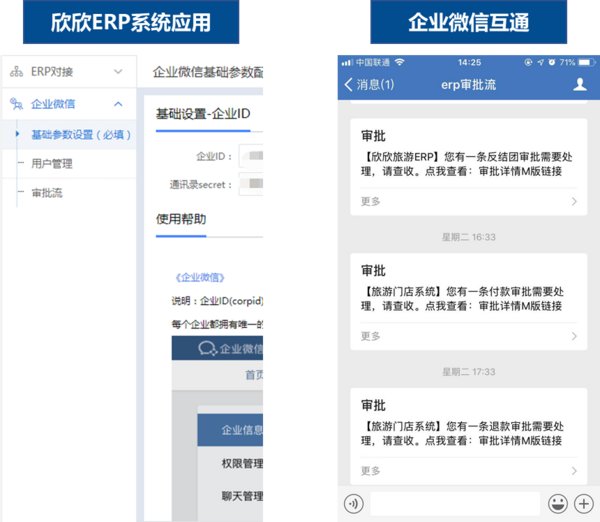This screenshot has width=600, height=522.
Task: Click the 企业微信基础参数 page title
Action: tap(208, 72)
